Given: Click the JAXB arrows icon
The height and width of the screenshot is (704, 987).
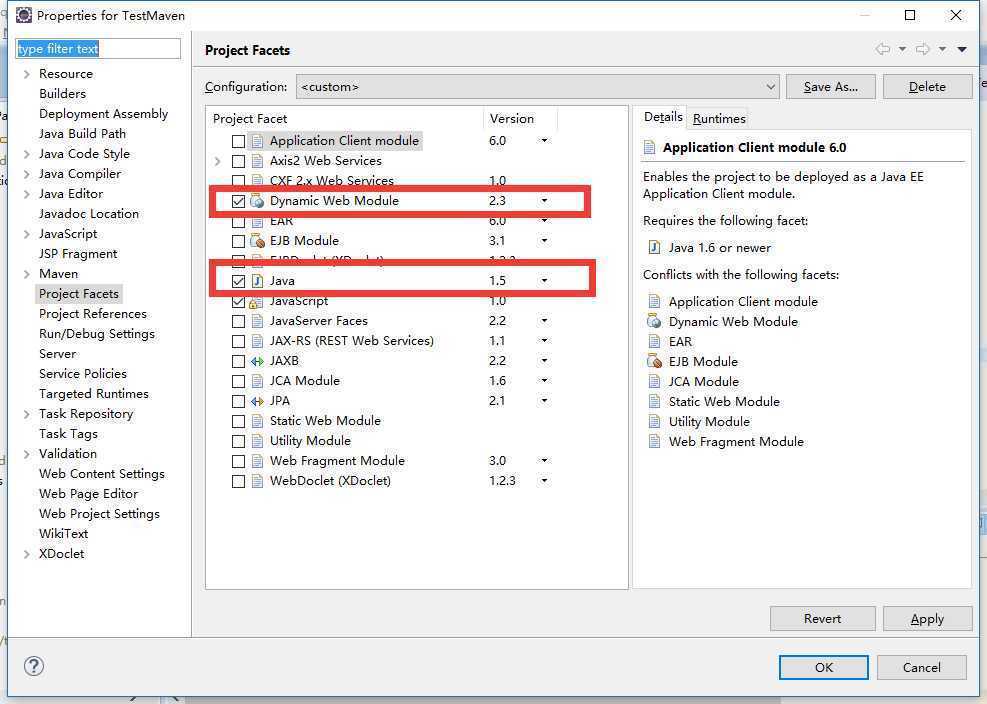Looking at the screenshot, I should (x=257, y=361).
